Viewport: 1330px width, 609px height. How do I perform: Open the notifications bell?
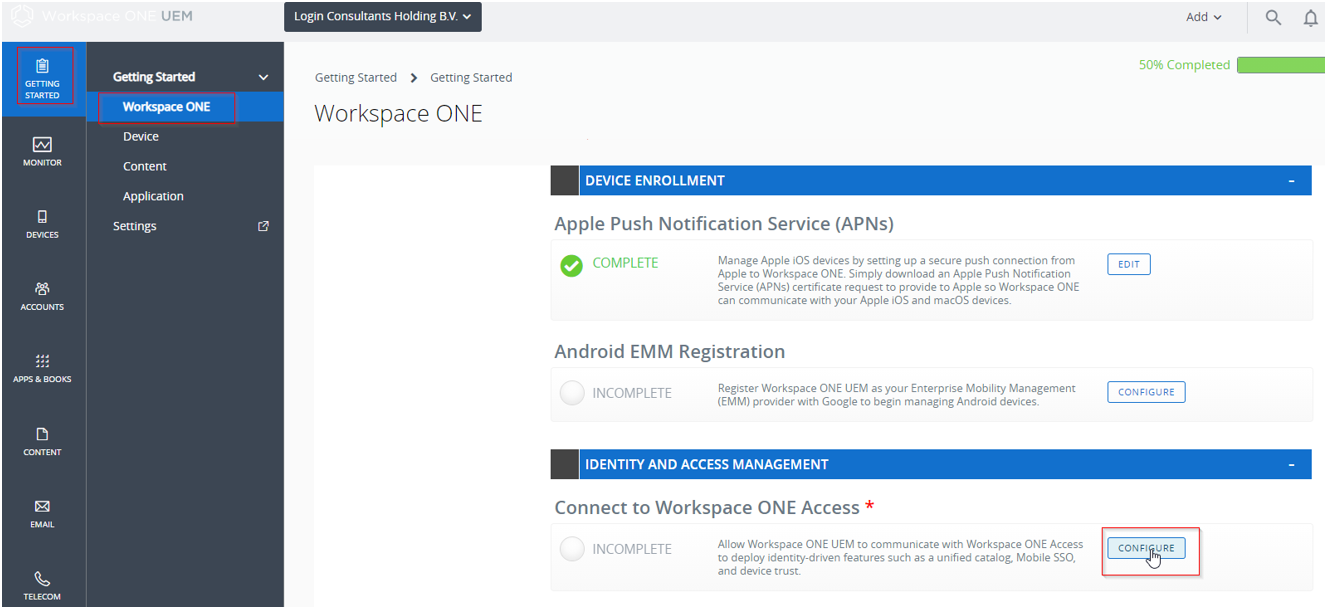point(1311,17)
